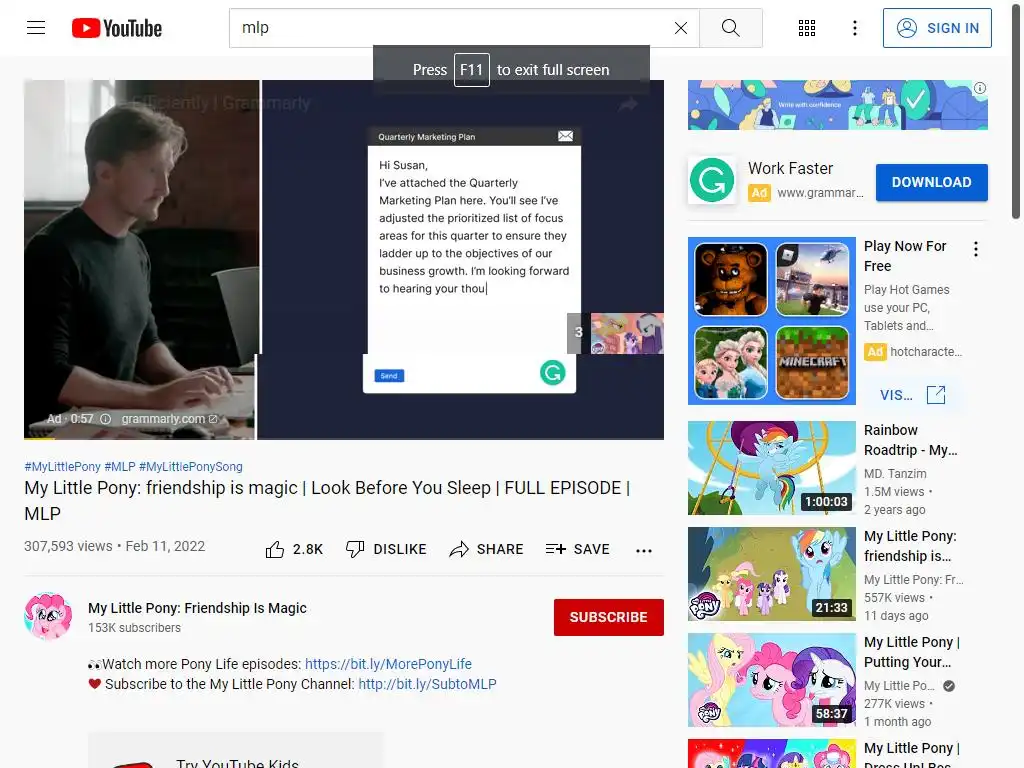Click the Grammarly banner ad image
The image size is (1024, 768).
(837, 105)
